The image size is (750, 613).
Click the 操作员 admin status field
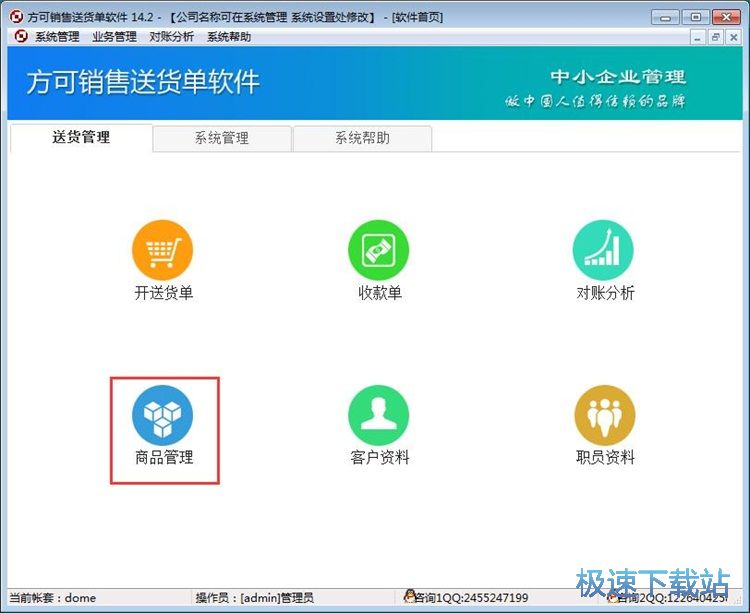[254, 598]
